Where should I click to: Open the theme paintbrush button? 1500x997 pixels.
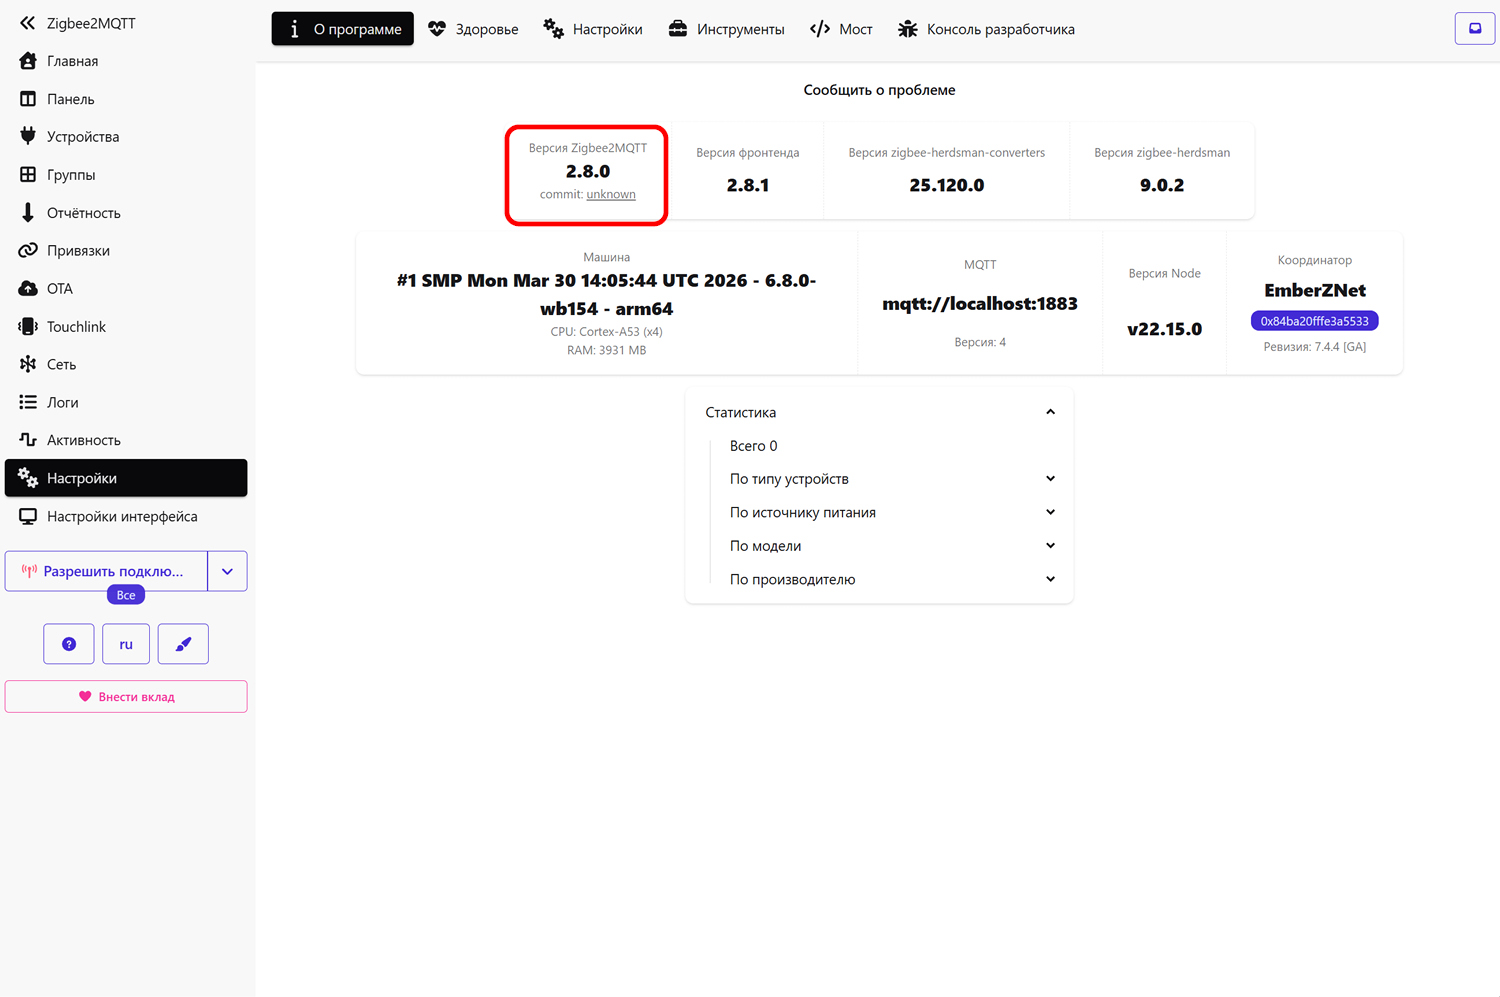(183, 644)
